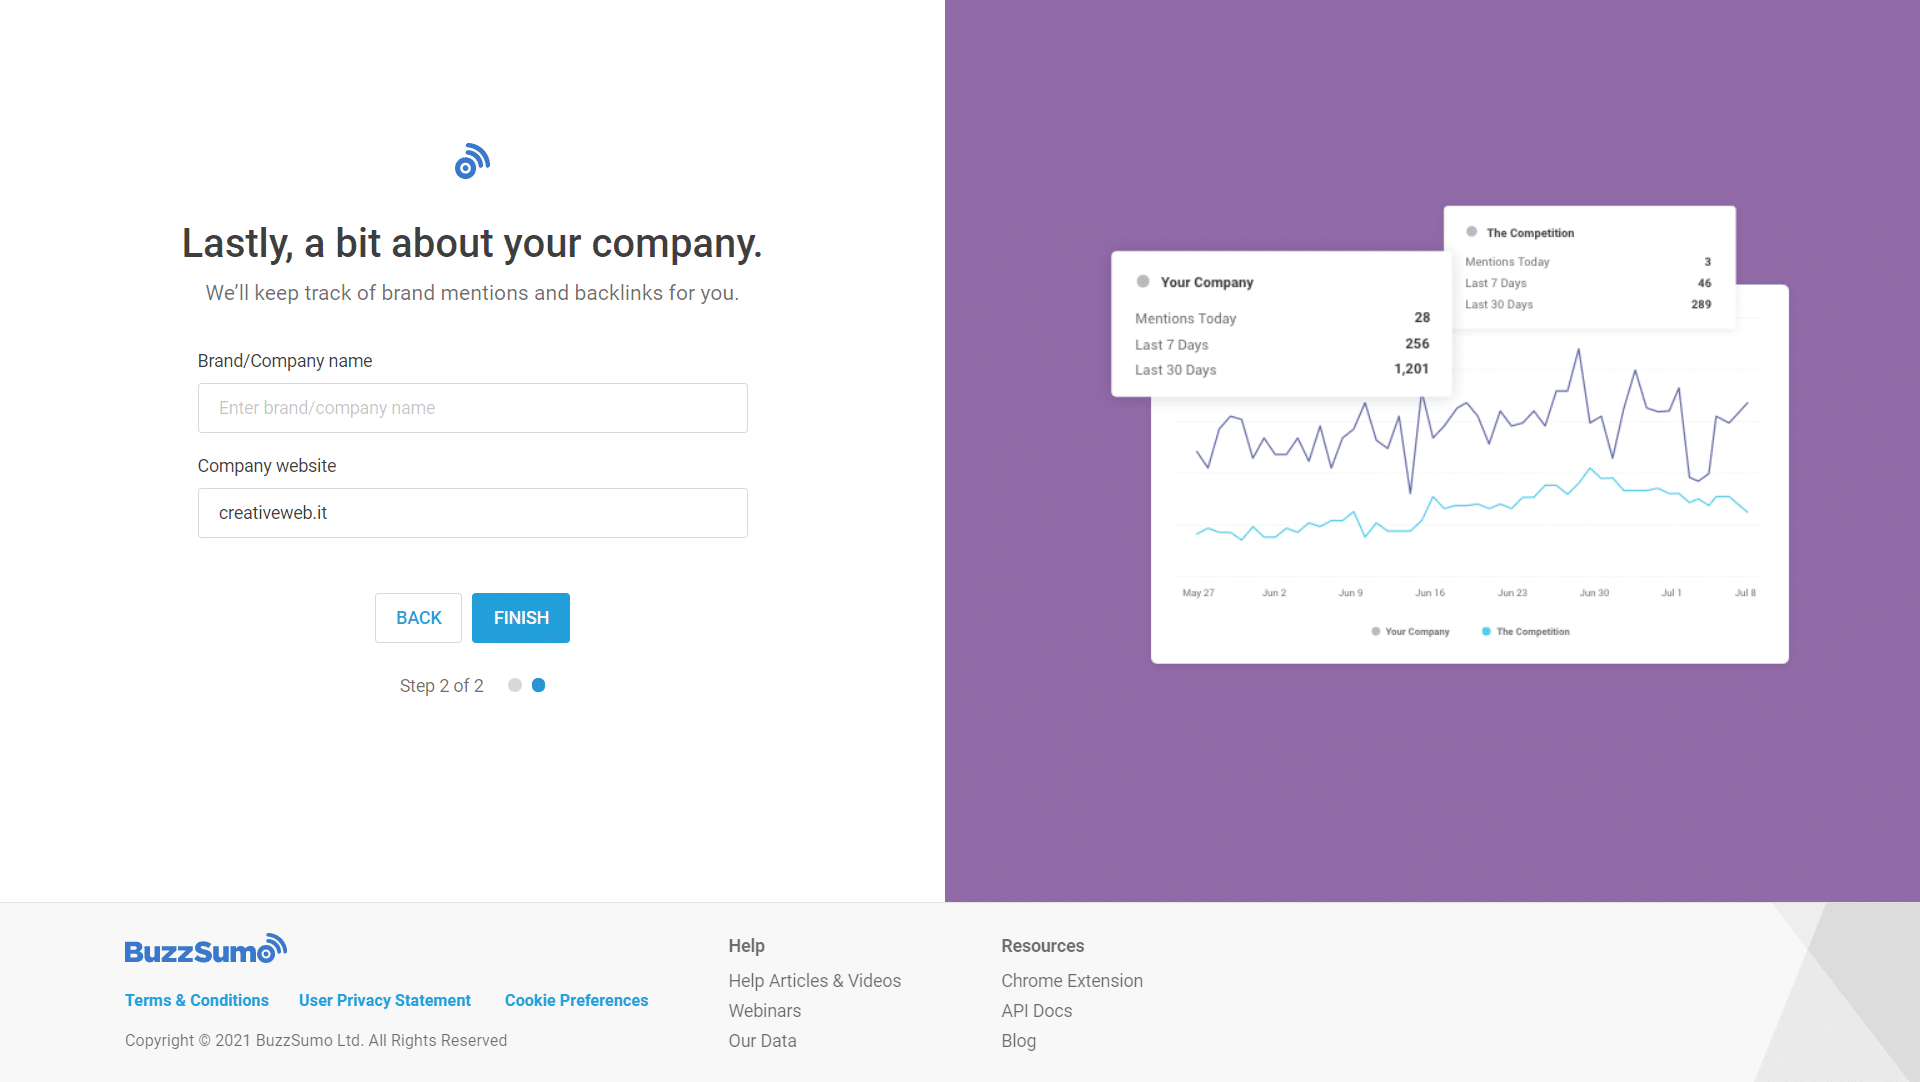
Task: Open User Privacy Statement link
Action: (x=385, y=1000)
